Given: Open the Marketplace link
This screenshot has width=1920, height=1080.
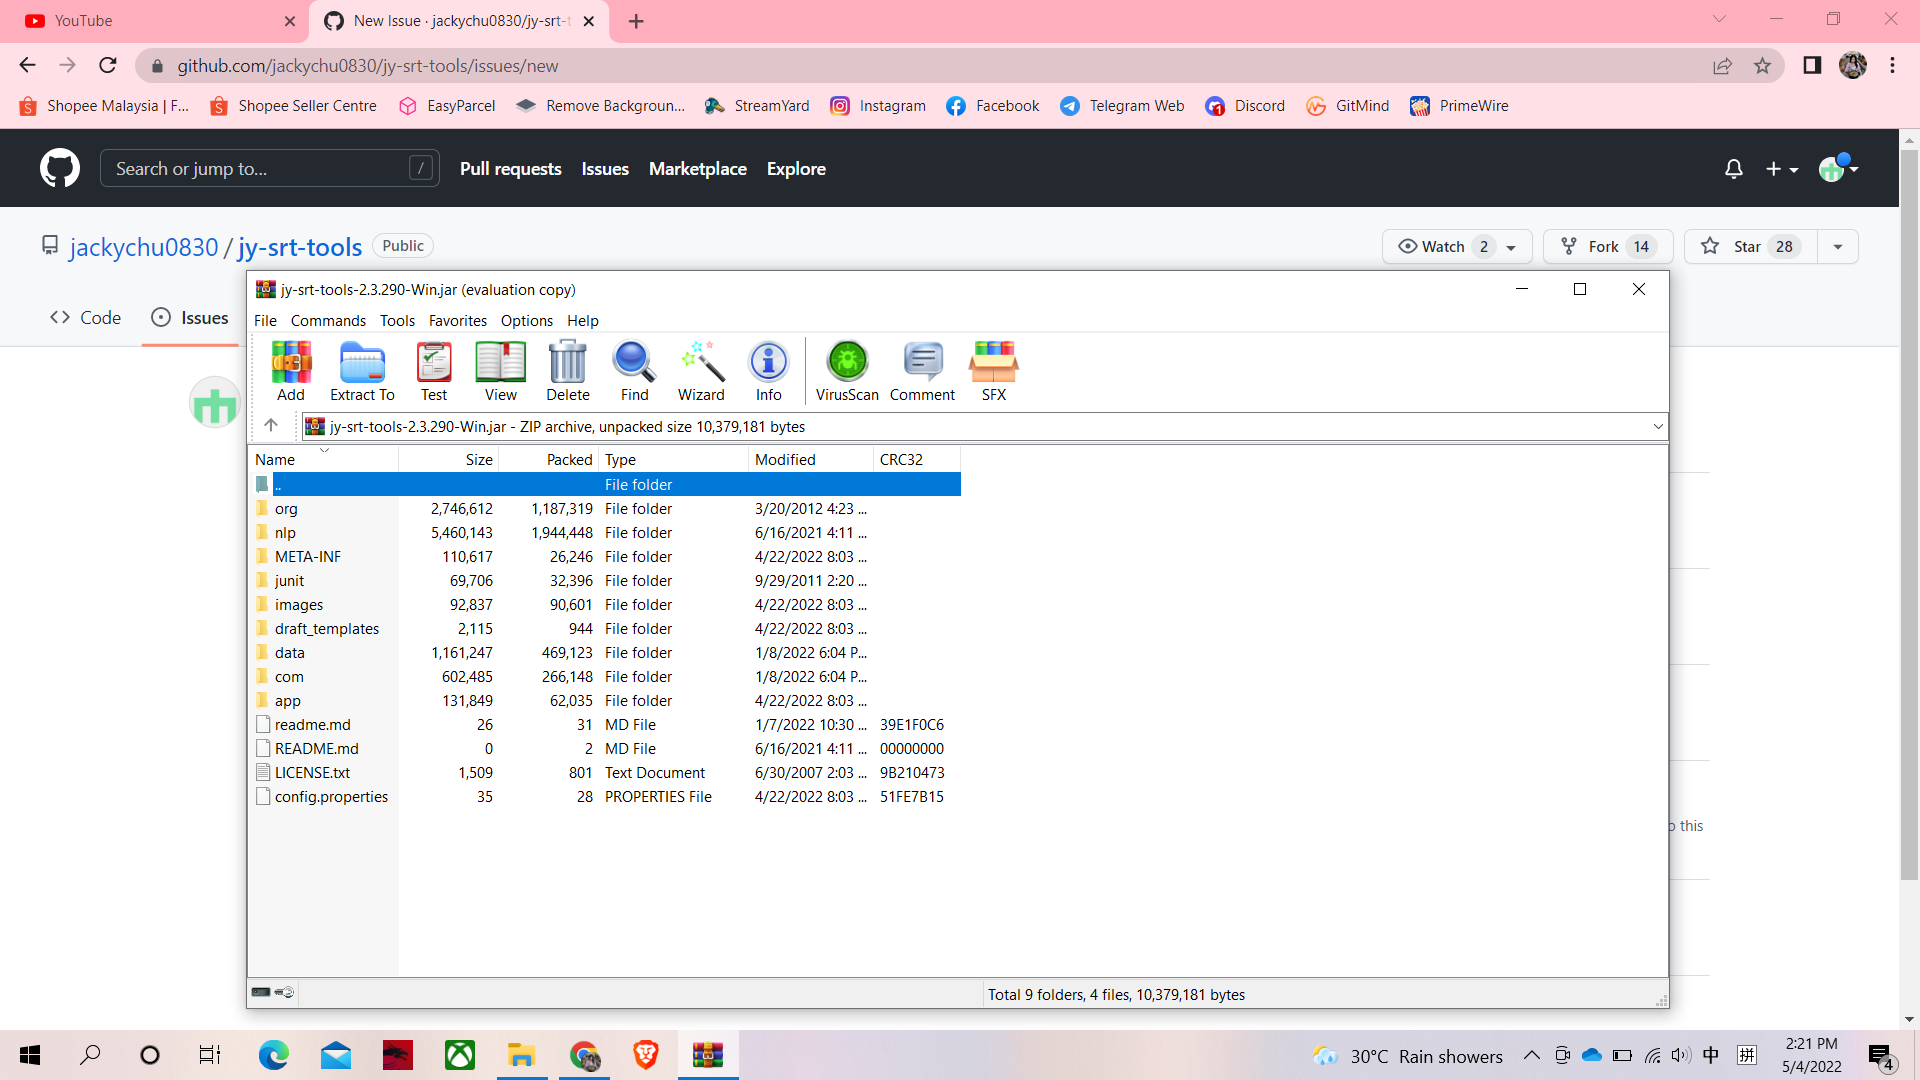Looking at the screenshot, I should coord(698,169).
